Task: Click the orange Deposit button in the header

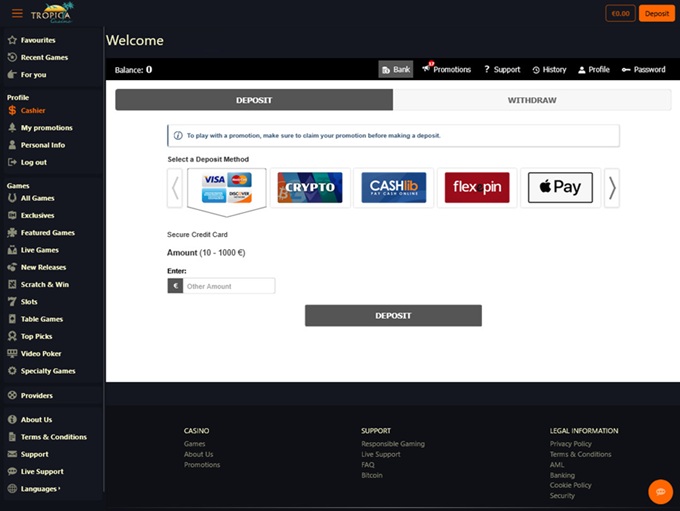Action: click(657, 14)
